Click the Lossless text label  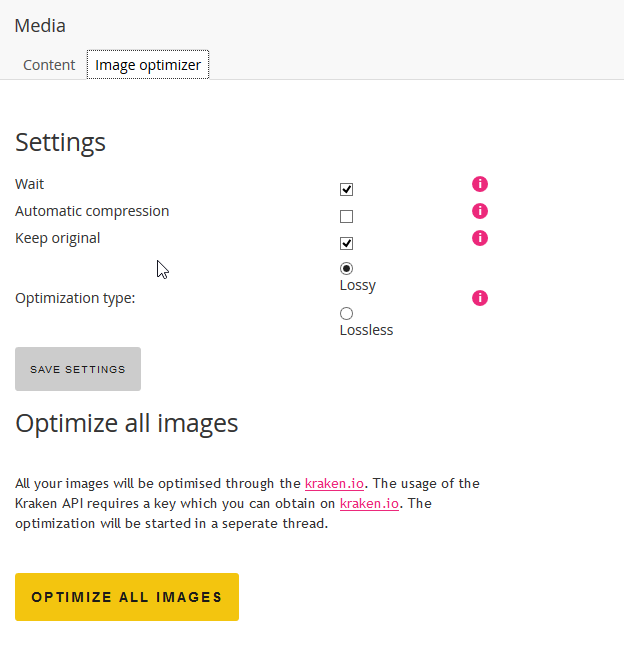pyautogui.click(x=366, y=330)
